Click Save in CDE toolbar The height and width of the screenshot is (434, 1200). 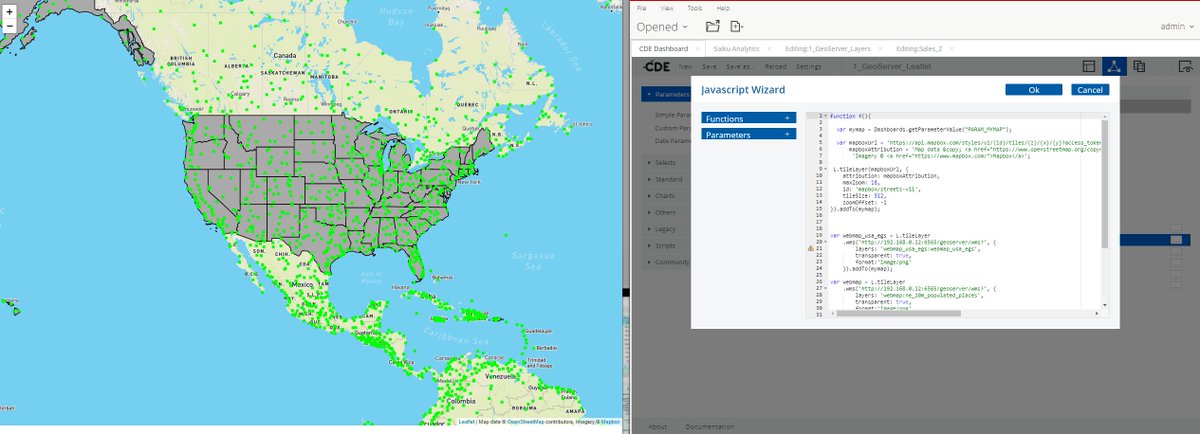(709, 66)
